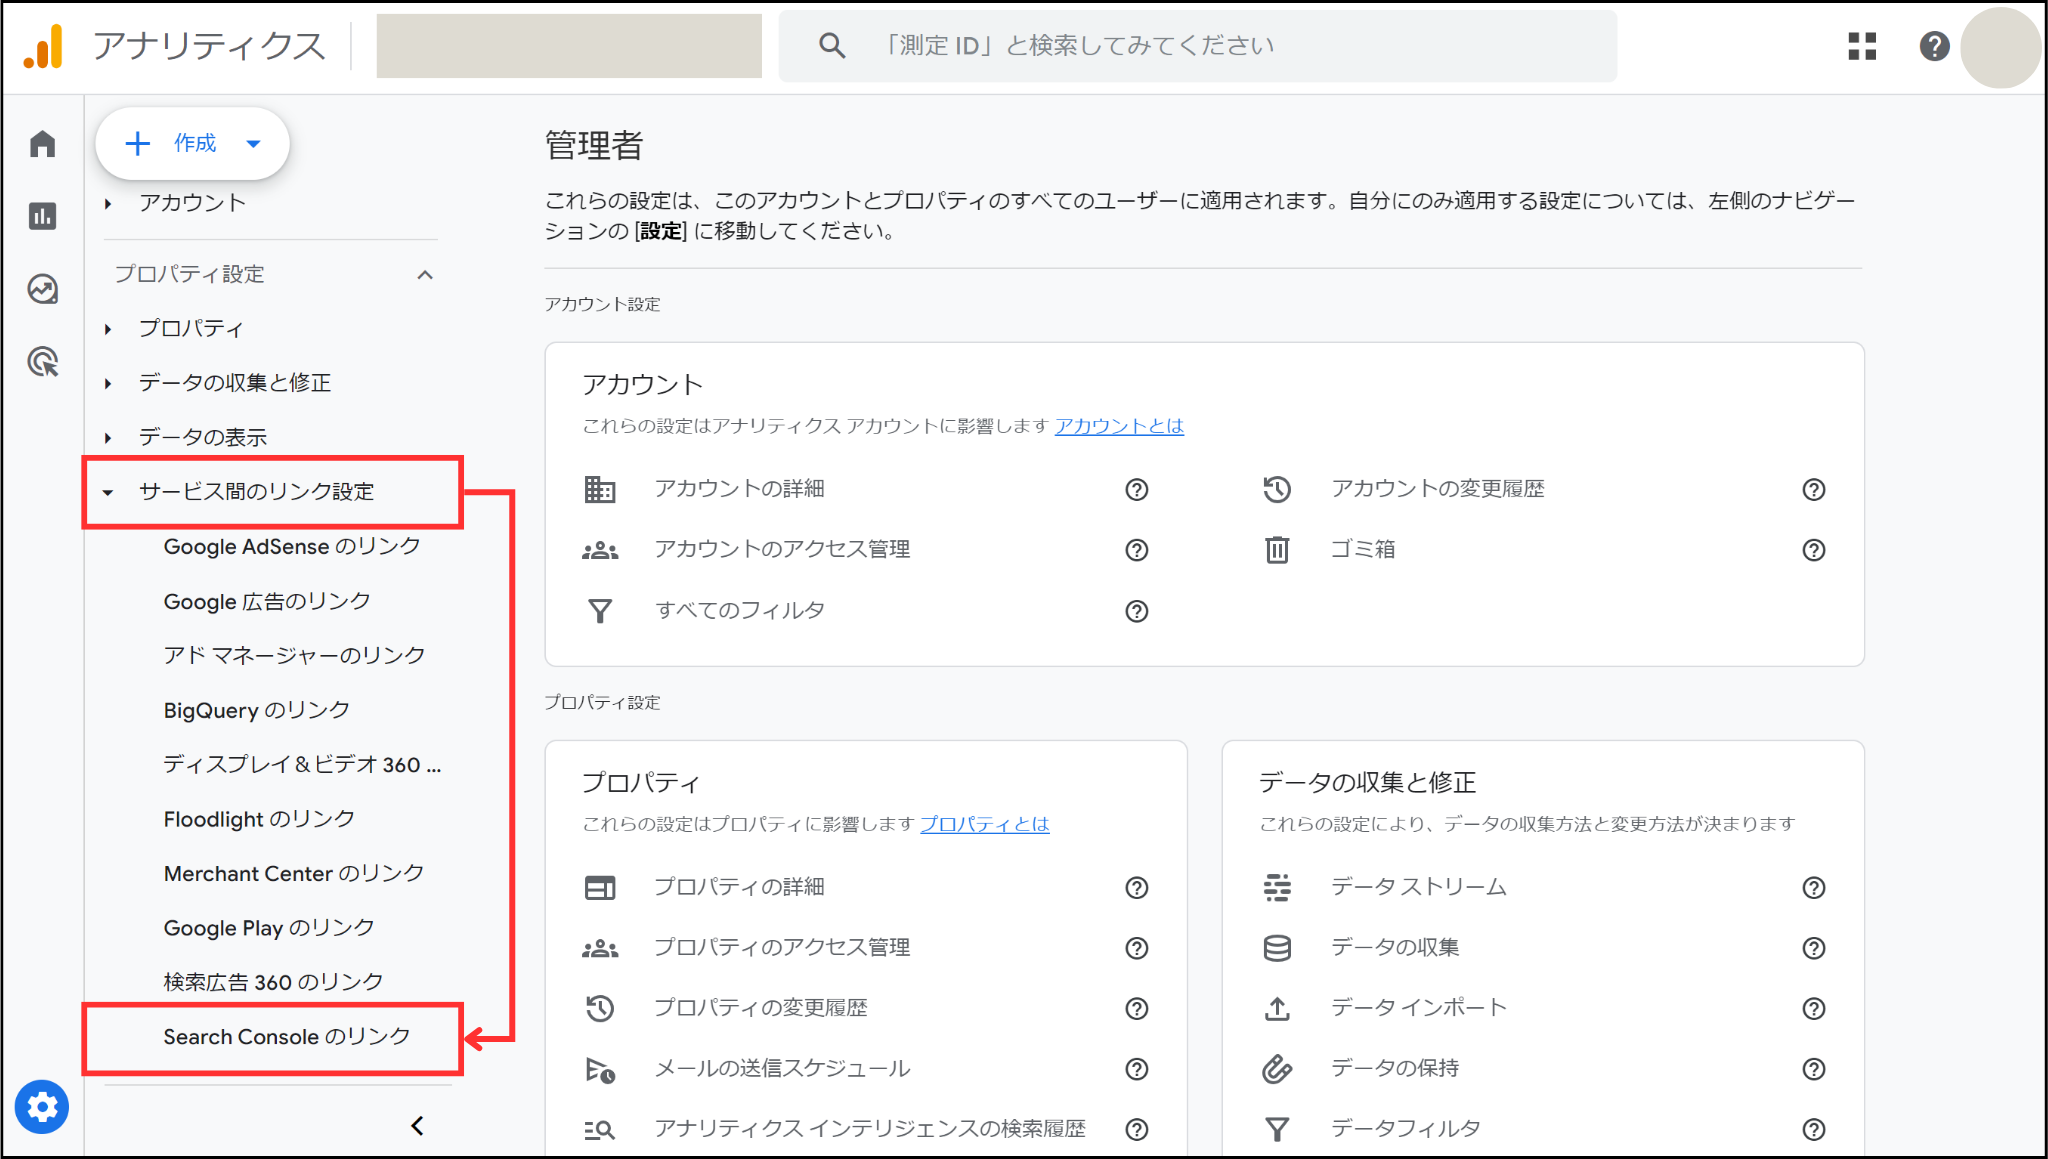Open the help question mark in header
Screen dimensions: 2048x1159
(x=1934, y=46)
